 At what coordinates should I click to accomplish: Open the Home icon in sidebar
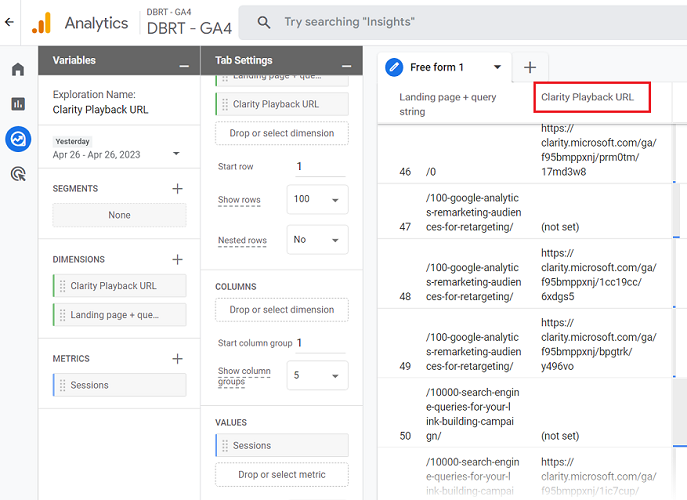click(18, 69)
